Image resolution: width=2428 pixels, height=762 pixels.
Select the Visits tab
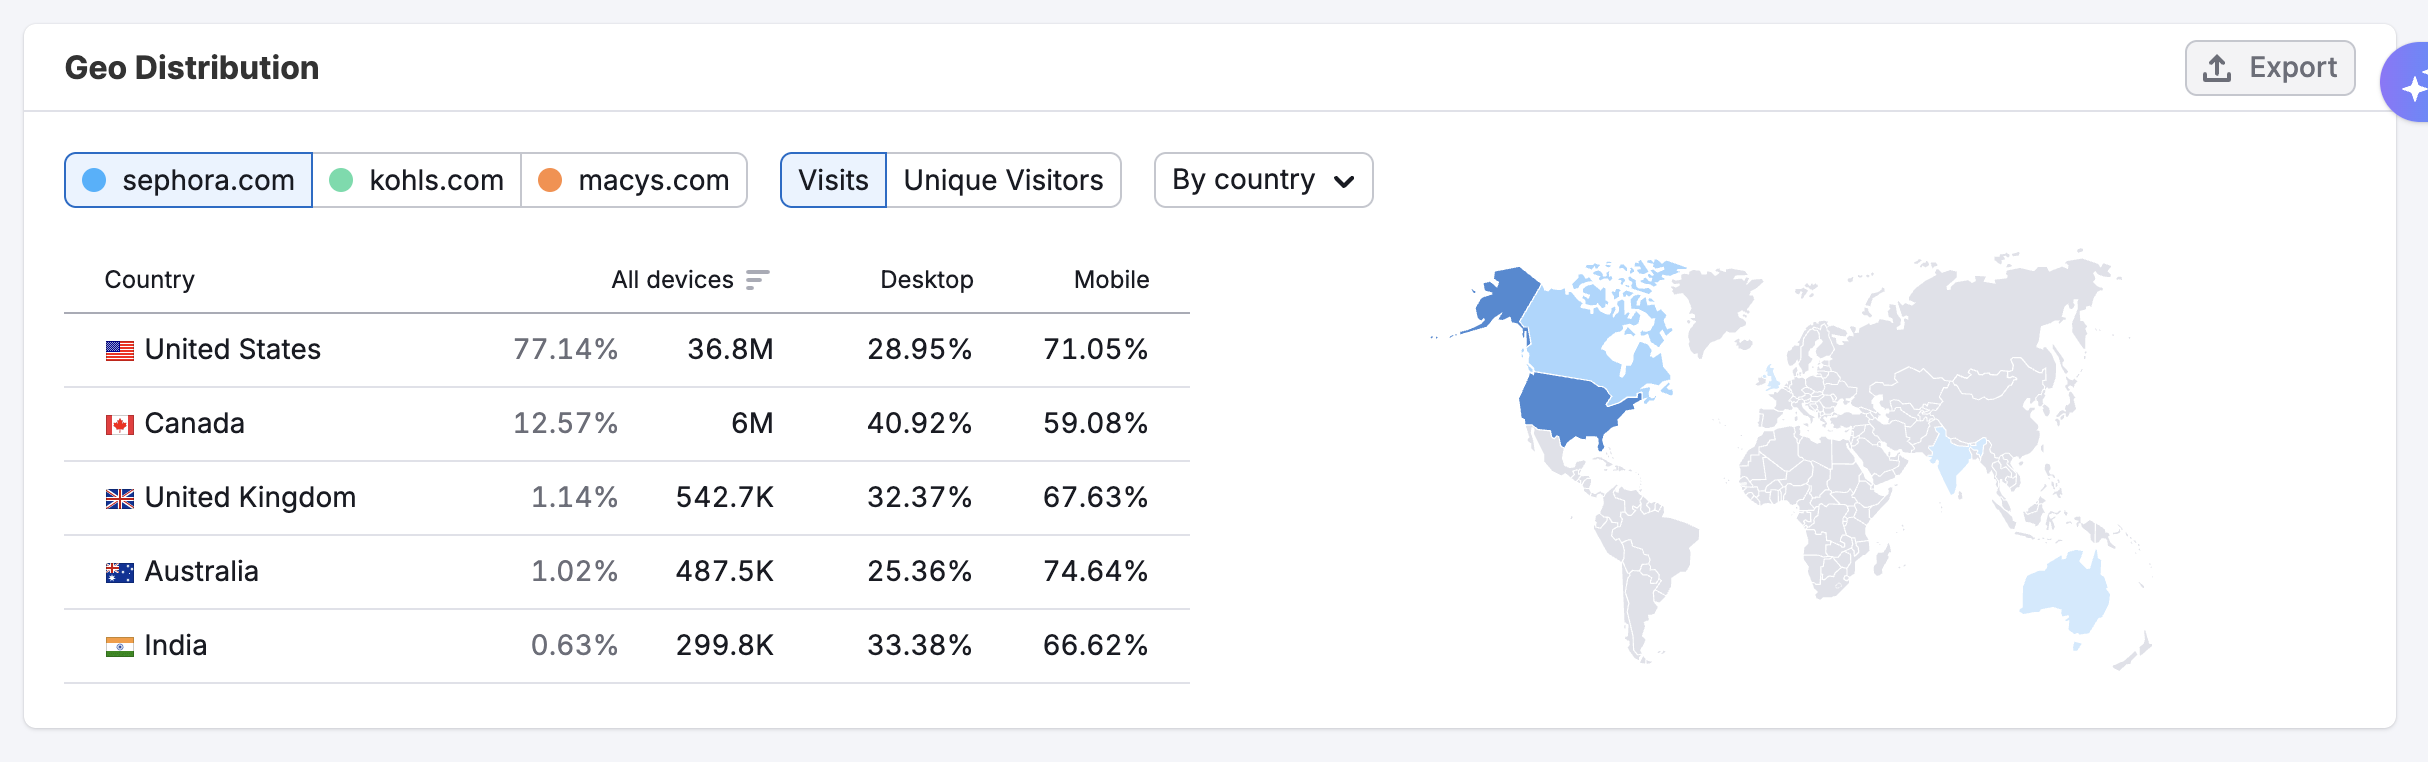coord(833,180)
